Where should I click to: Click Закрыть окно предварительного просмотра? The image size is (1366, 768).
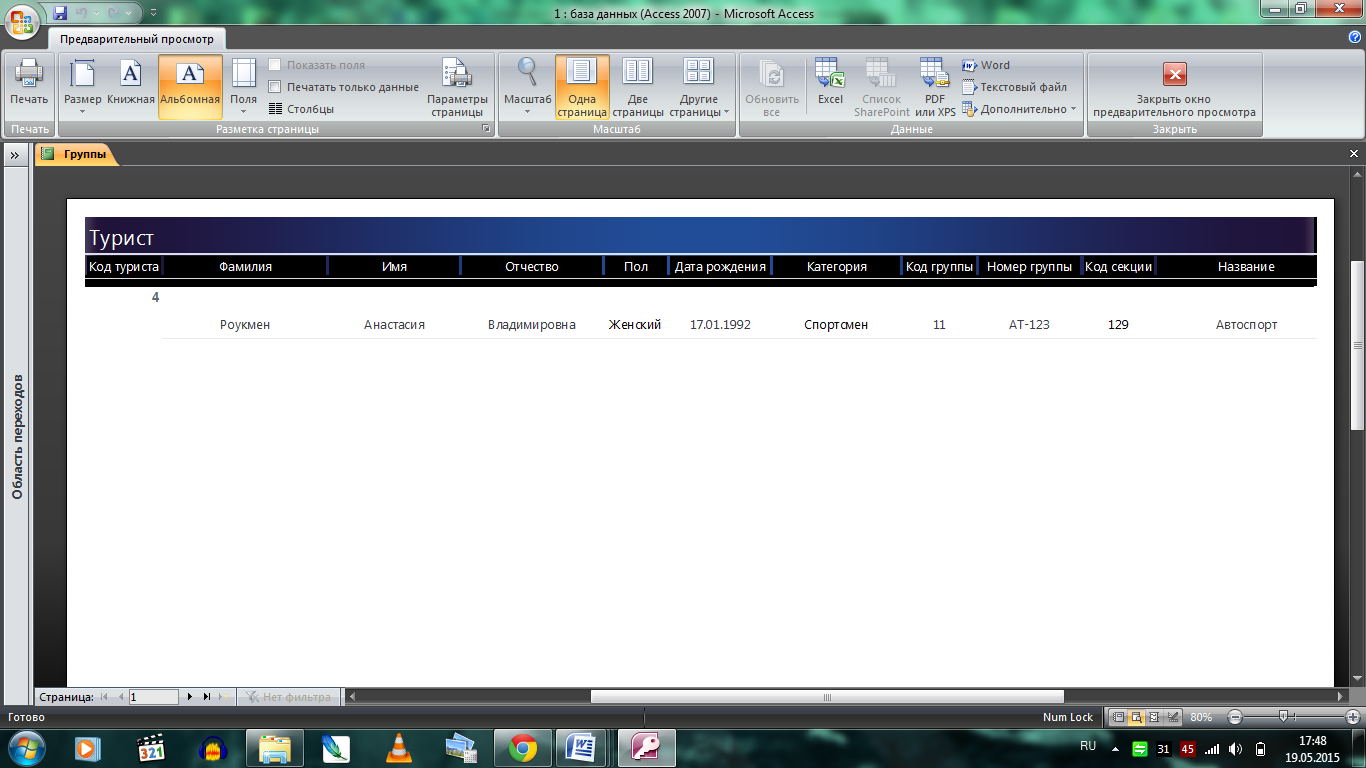[x=1174, y=87]
